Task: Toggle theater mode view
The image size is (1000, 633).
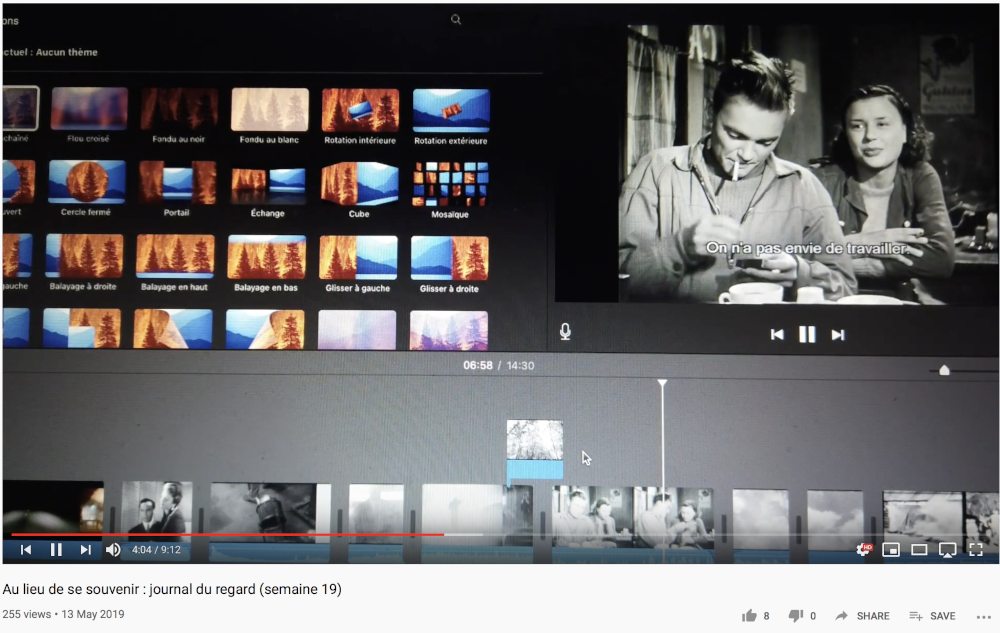Action: pos(919,549)
